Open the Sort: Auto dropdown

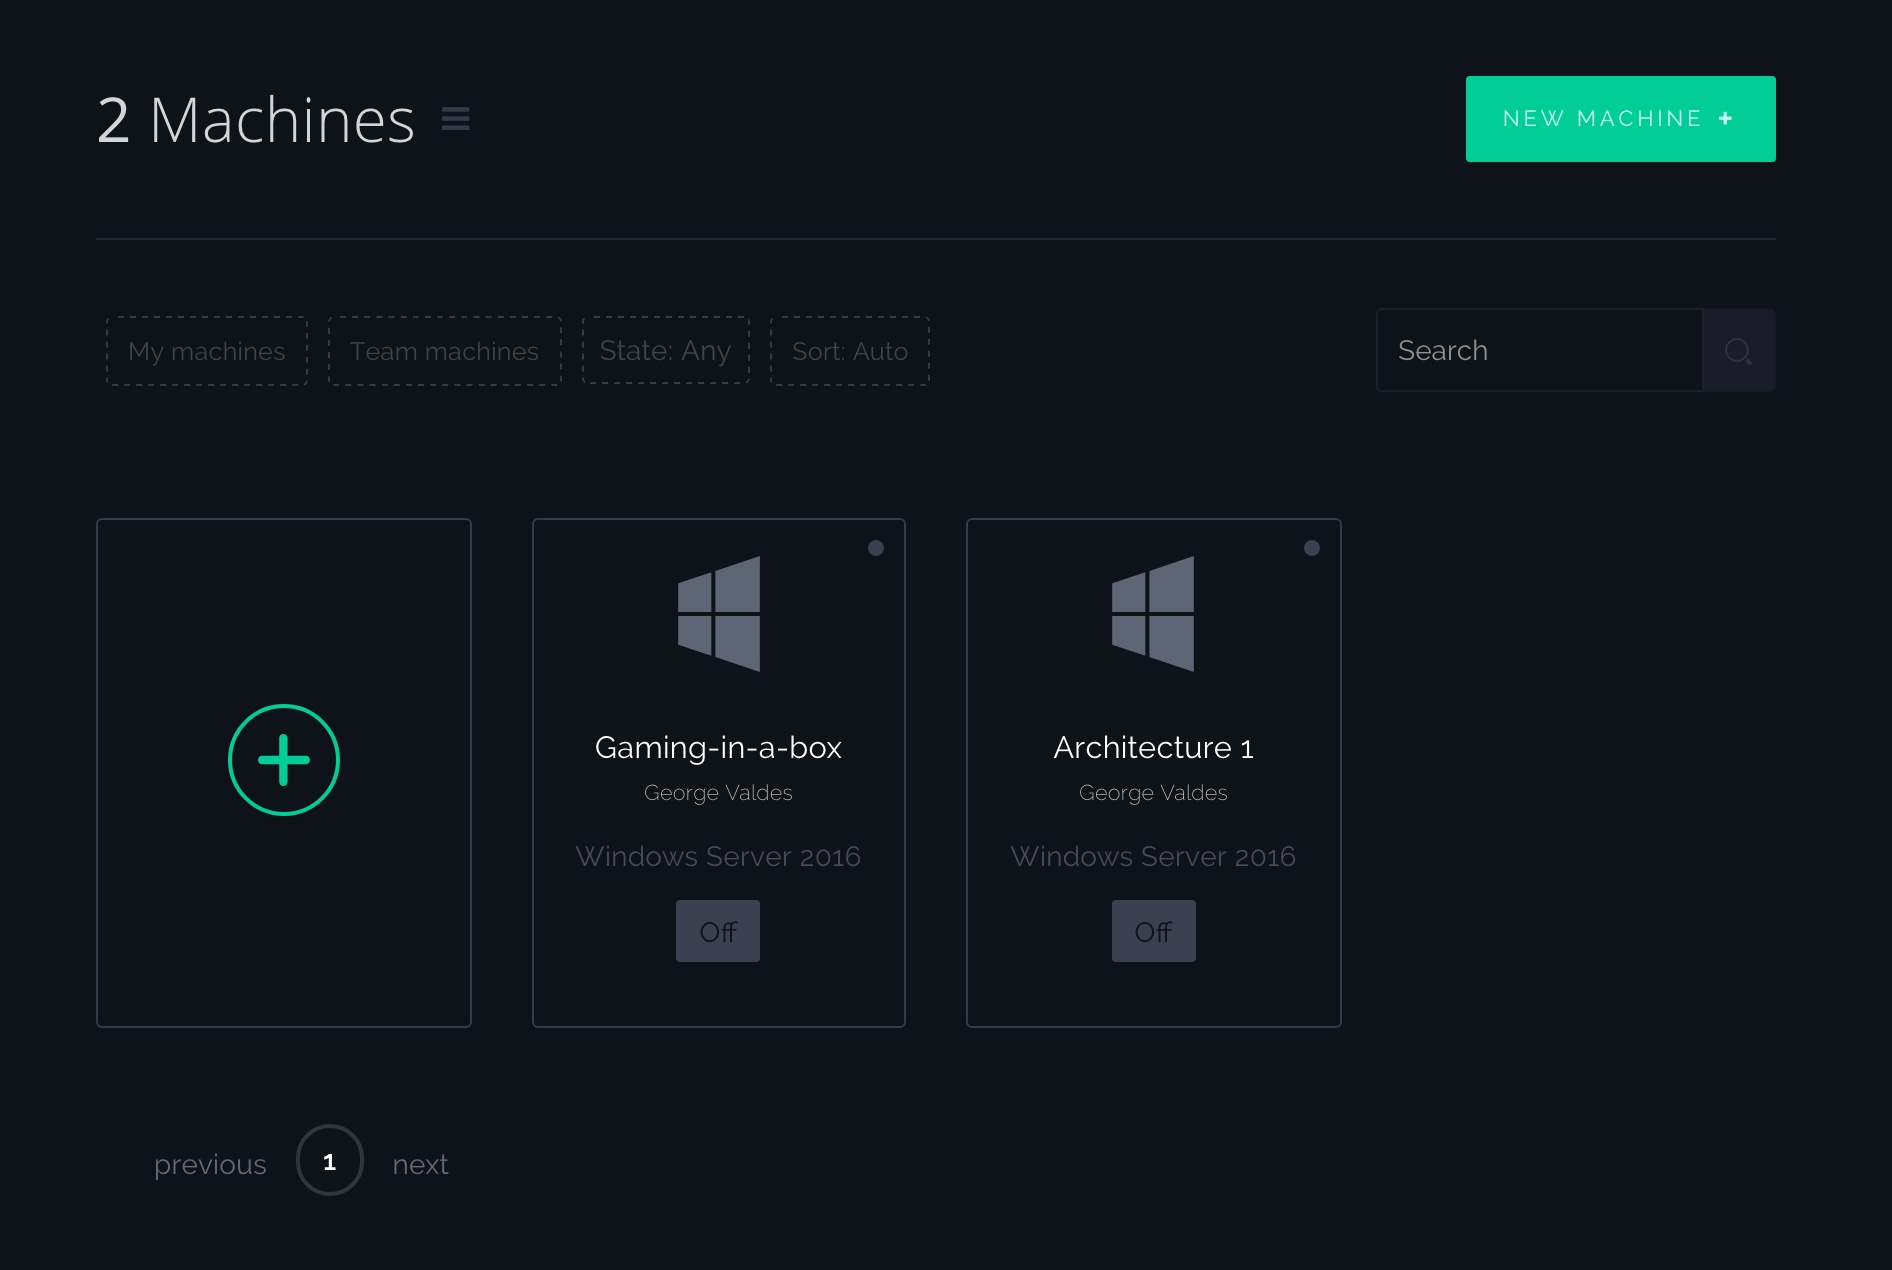tap(850, 351)
